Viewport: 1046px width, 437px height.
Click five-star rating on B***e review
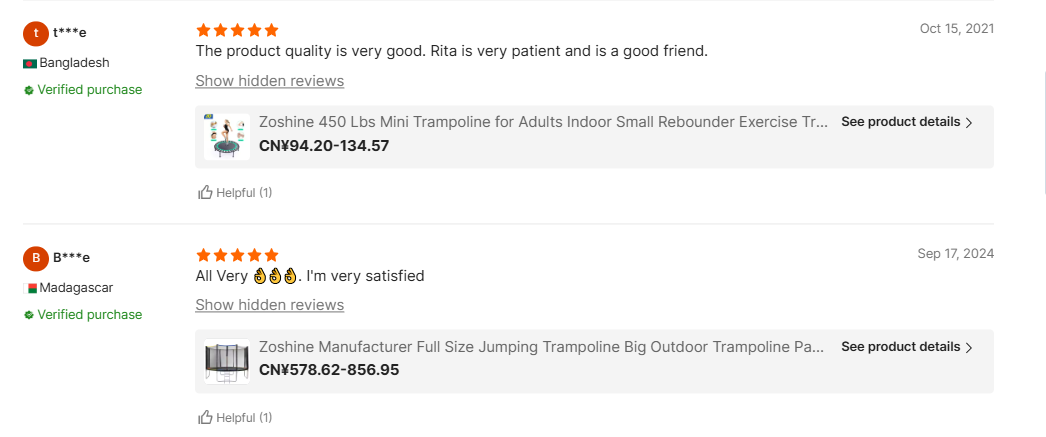tap(237, 255)
